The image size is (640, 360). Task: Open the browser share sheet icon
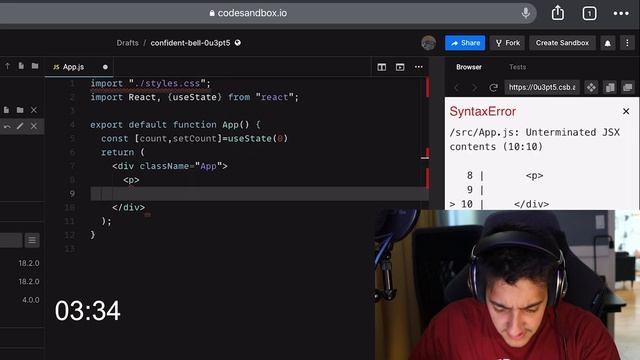click(558, 13)
